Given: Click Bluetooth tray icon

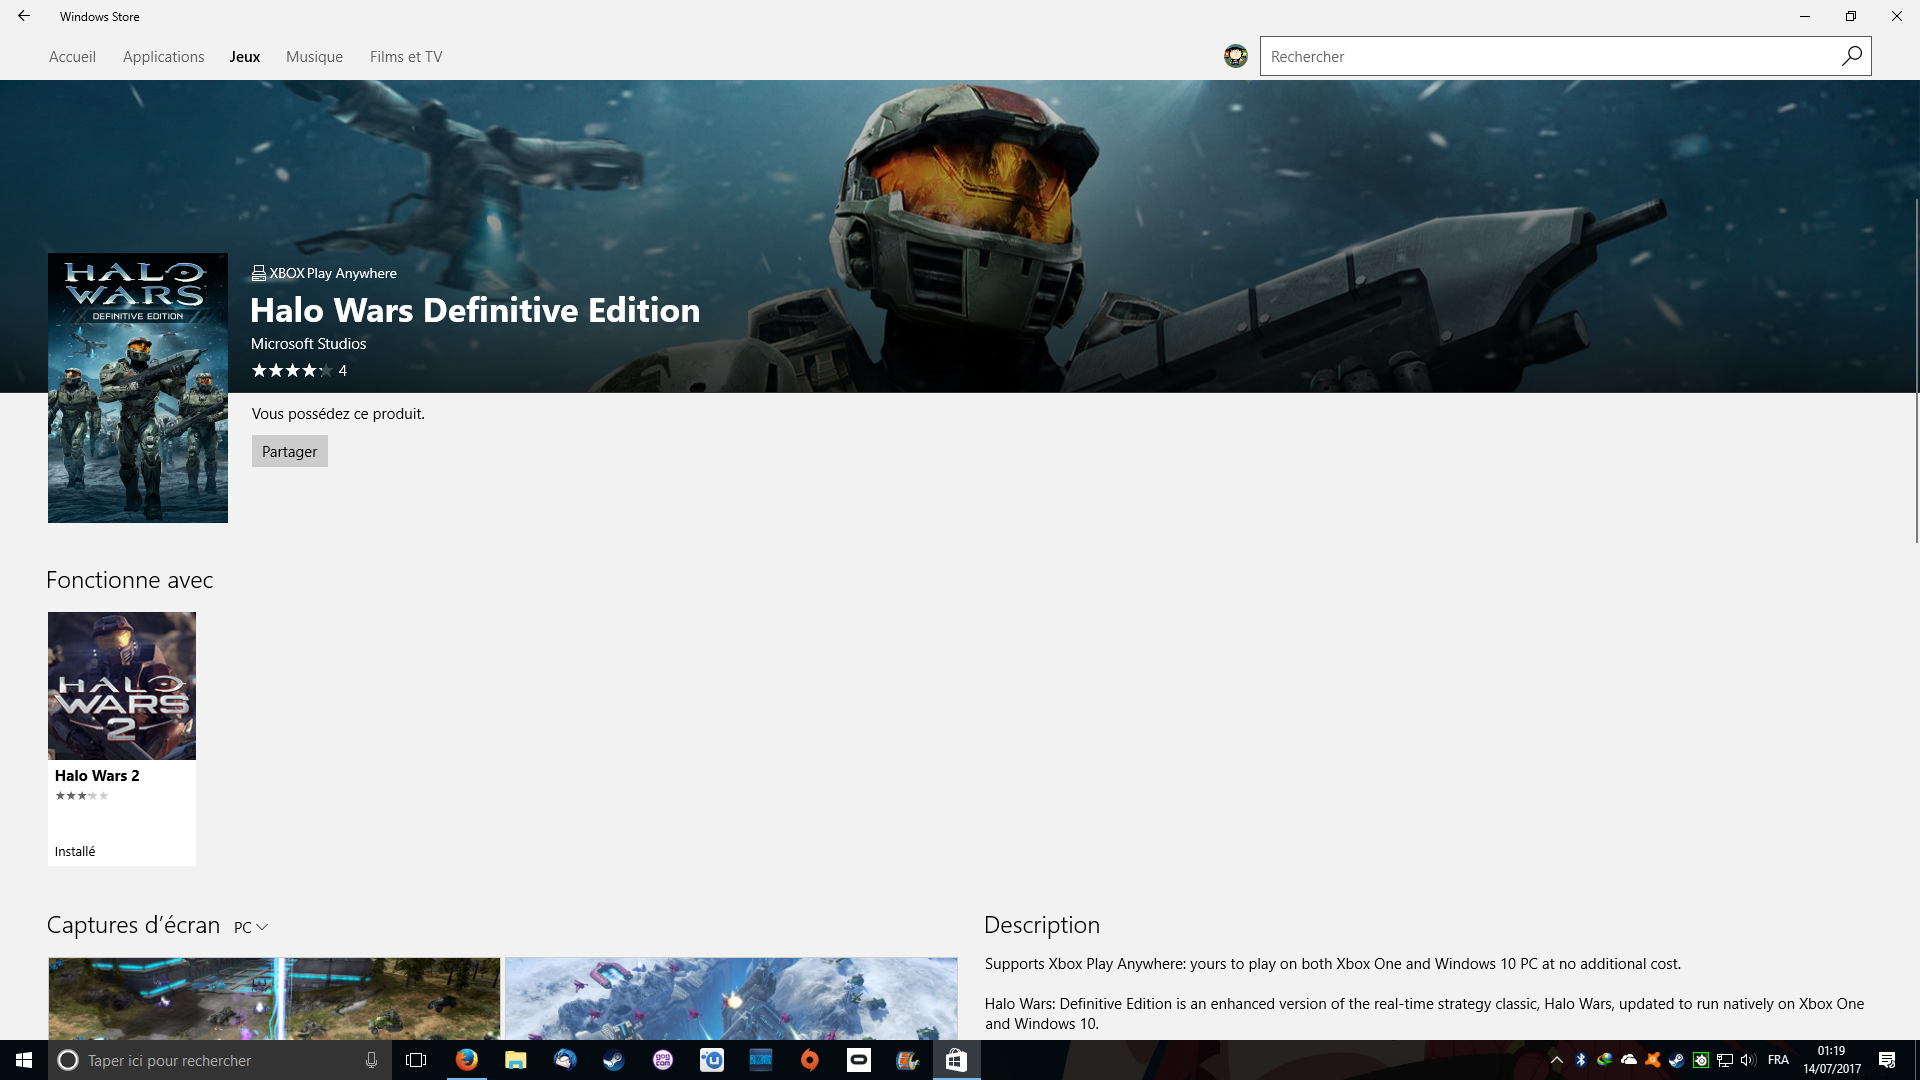Looking at the screenshot, I should [x=1581, y=1060].
